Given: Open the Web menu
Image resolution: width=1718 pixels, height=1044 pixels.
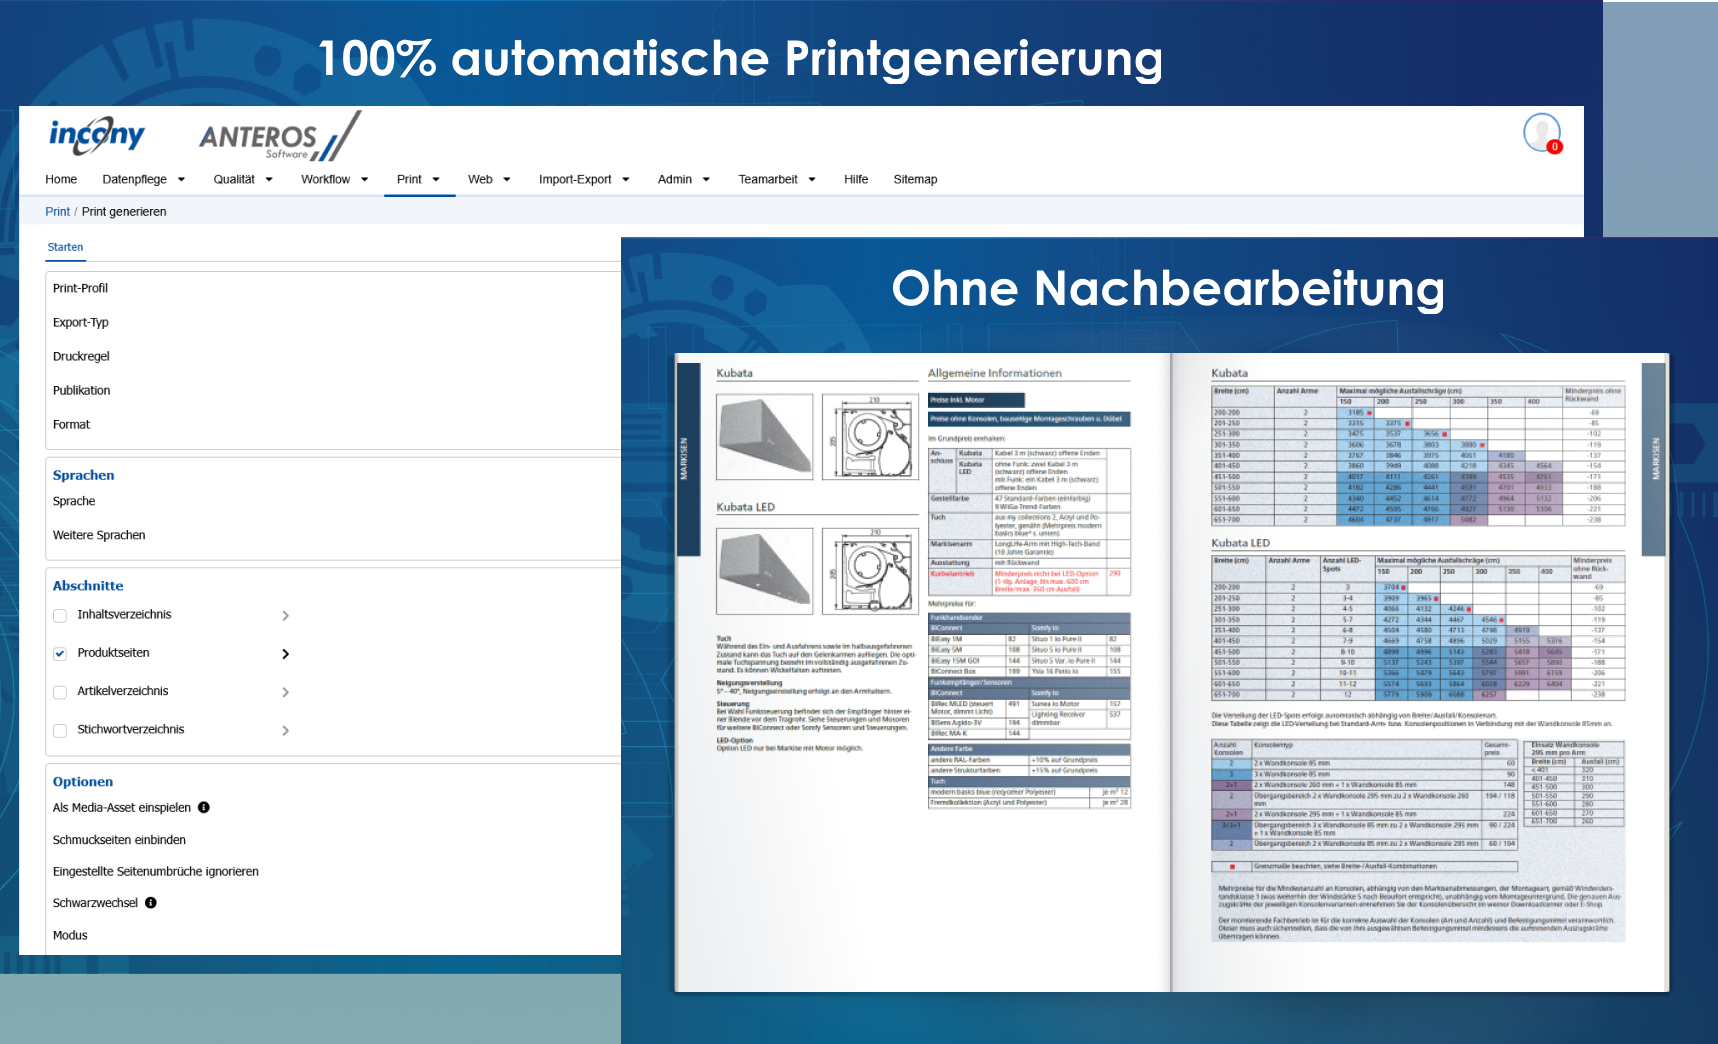Looking at the screenshot, I should tap(490, 179).
